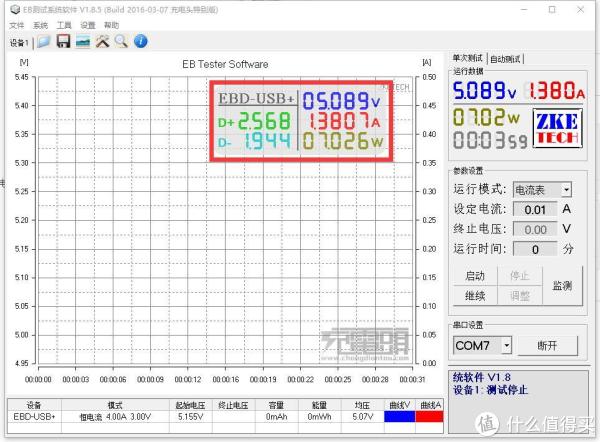The image size is (600, 442).
Task: Open the tools settings hammer icon
Action: [102, 41]
